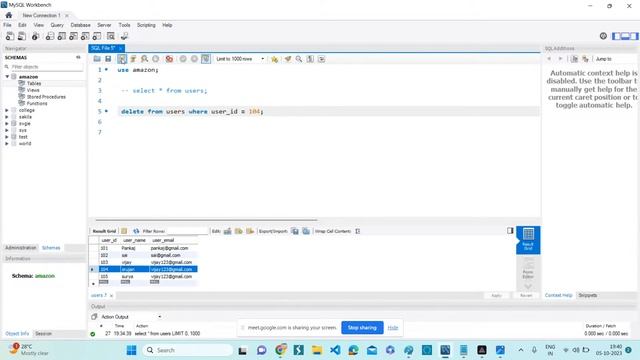640x360 pixels.
Task: Expand the college schema
Action: coord(7,110)
